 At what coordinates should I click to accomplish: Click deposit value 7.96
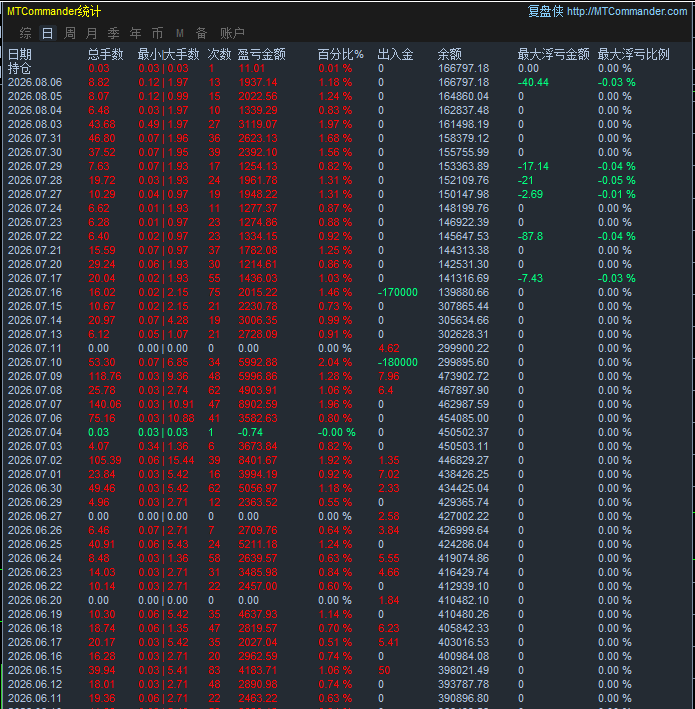click(x=389, y=377)
